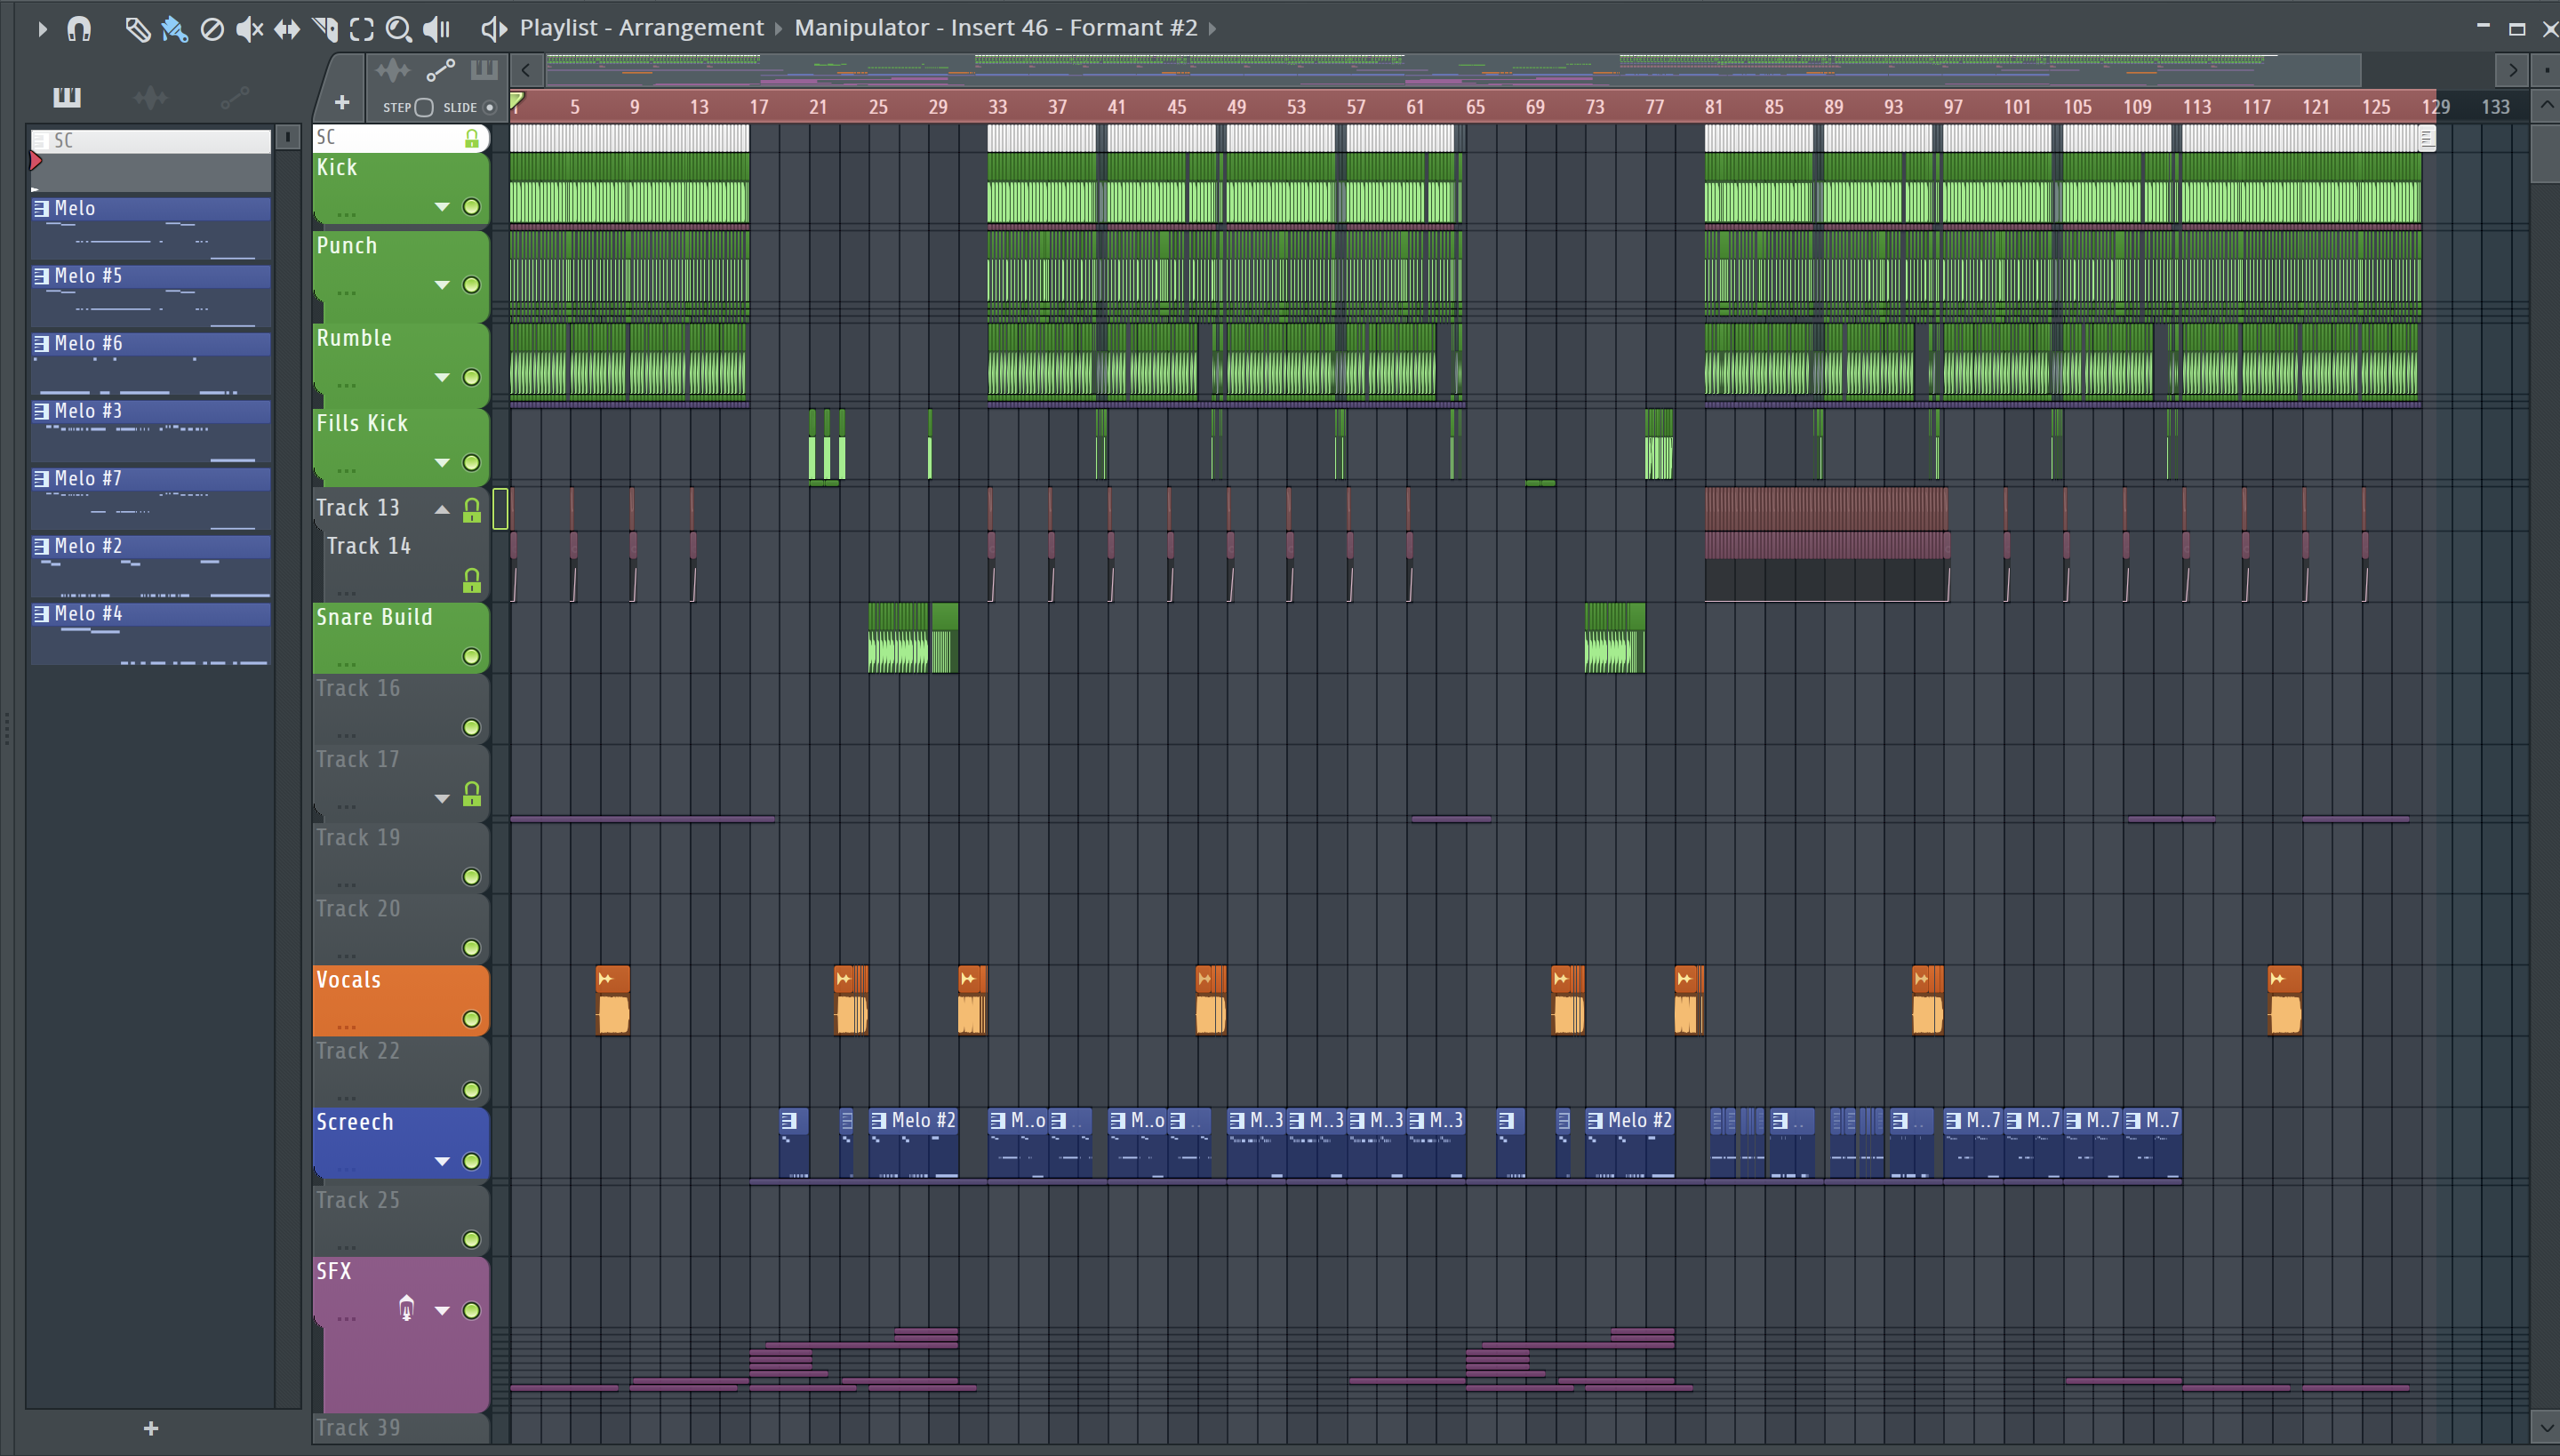Expand the Track 17 dropdown arrow
The image size is (2560, 1456).
(442, 798)
